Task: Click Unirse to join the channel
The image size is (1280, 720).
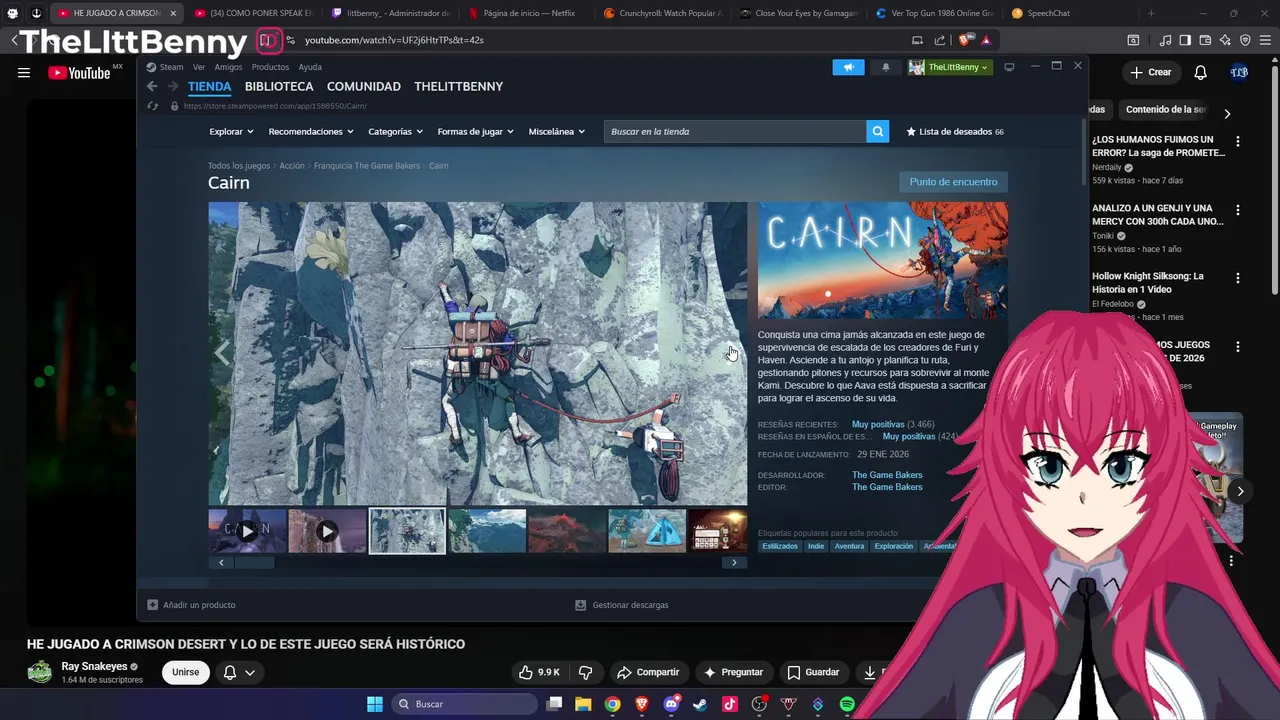Action: coord(186,672)
